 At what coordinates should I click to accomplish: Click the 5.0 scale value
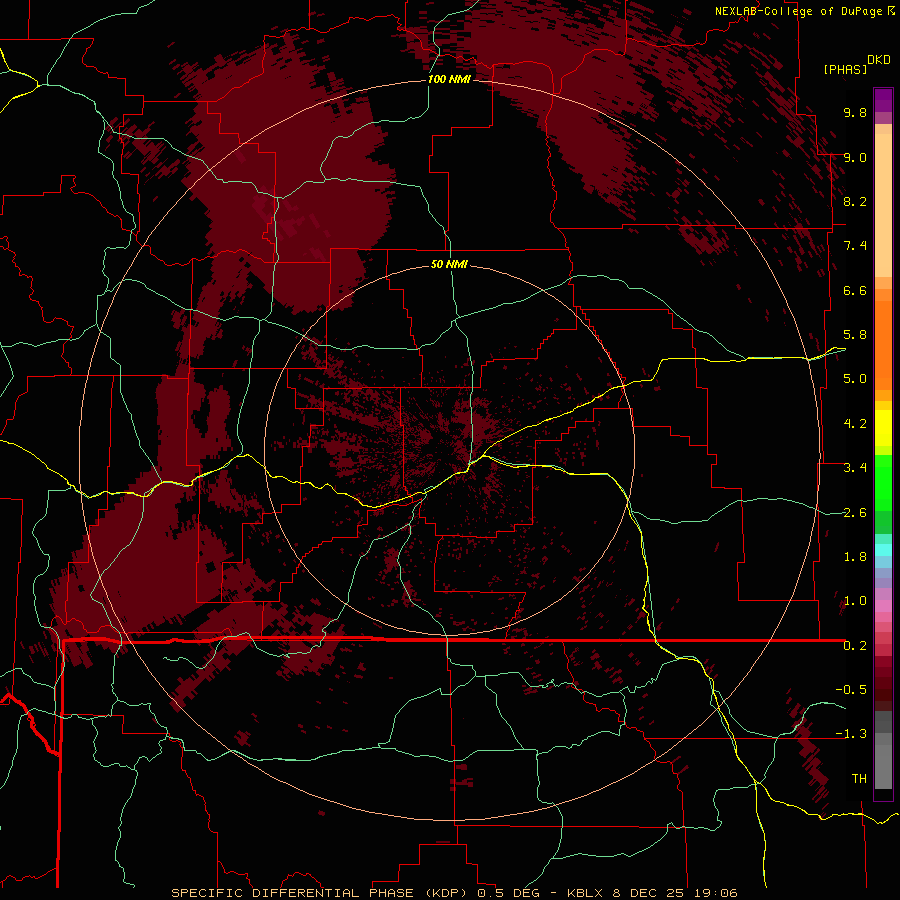855,379
